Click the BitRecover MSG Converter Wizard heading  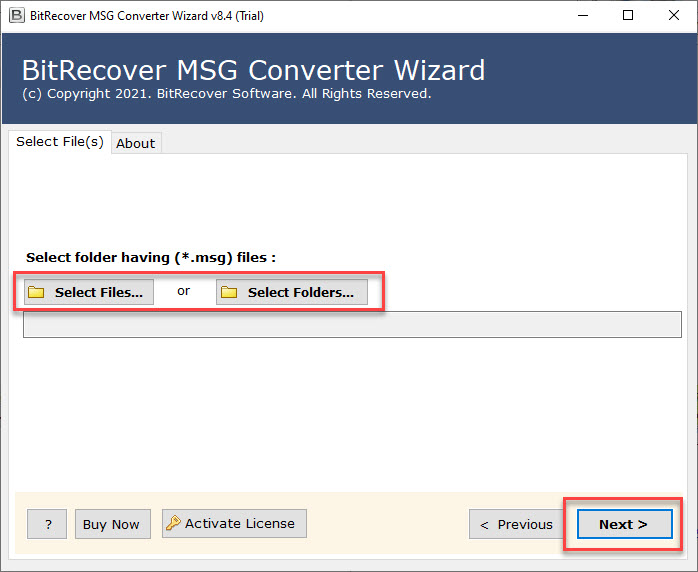[x=253, y=70]
